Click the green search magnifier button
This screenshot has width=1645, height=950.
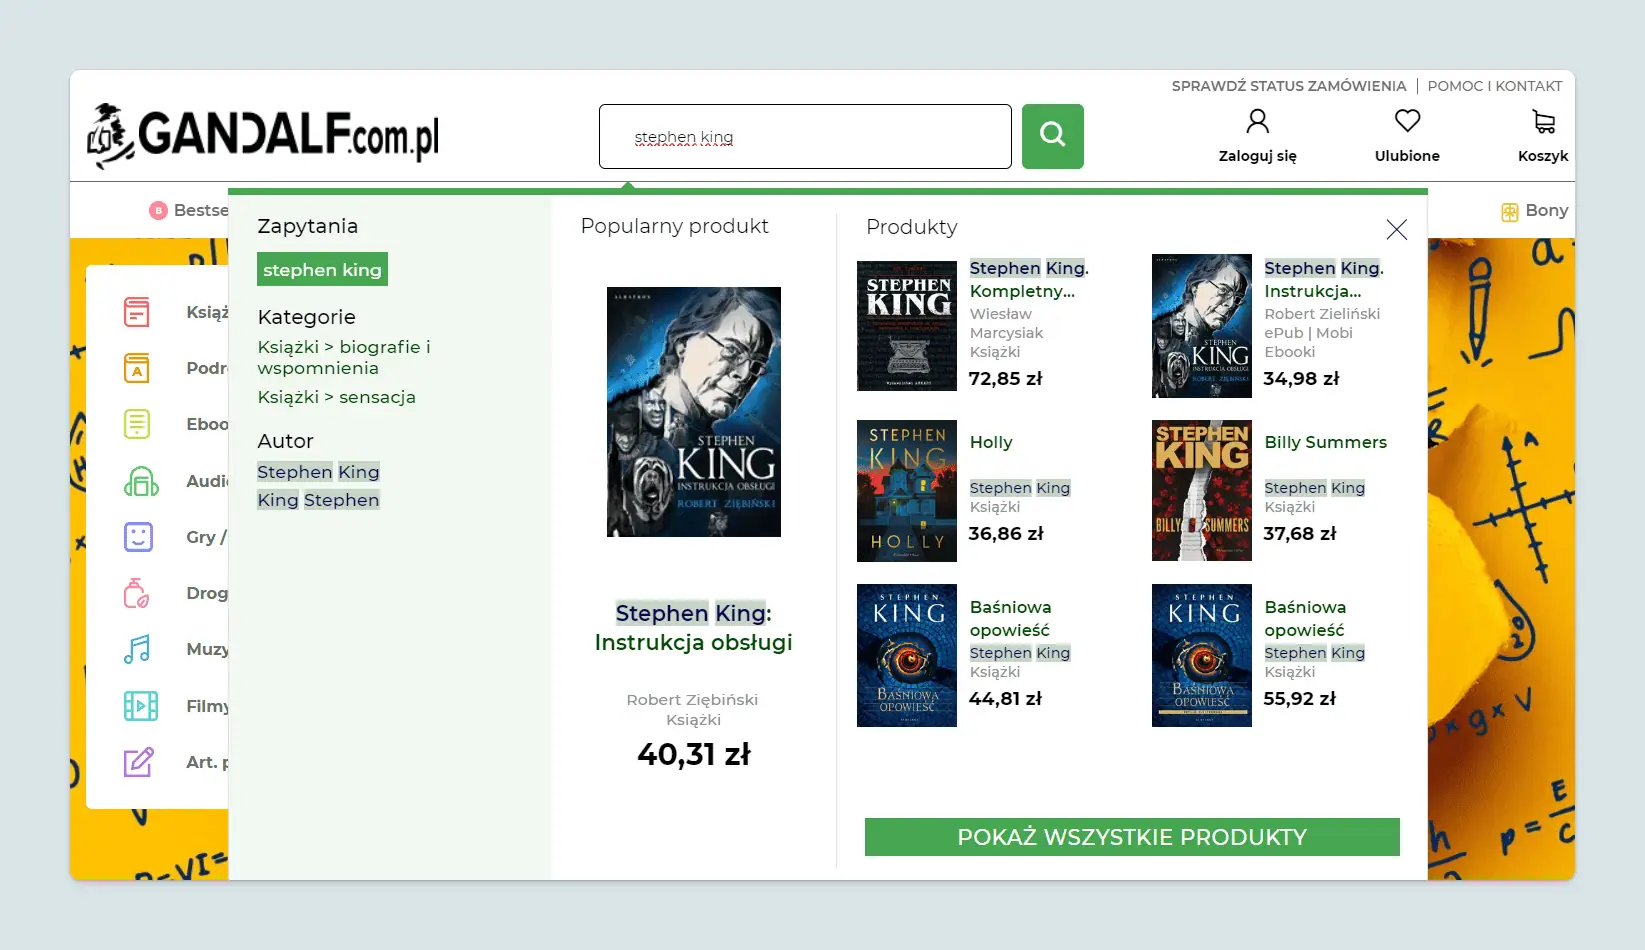[x=1052, y=136]
